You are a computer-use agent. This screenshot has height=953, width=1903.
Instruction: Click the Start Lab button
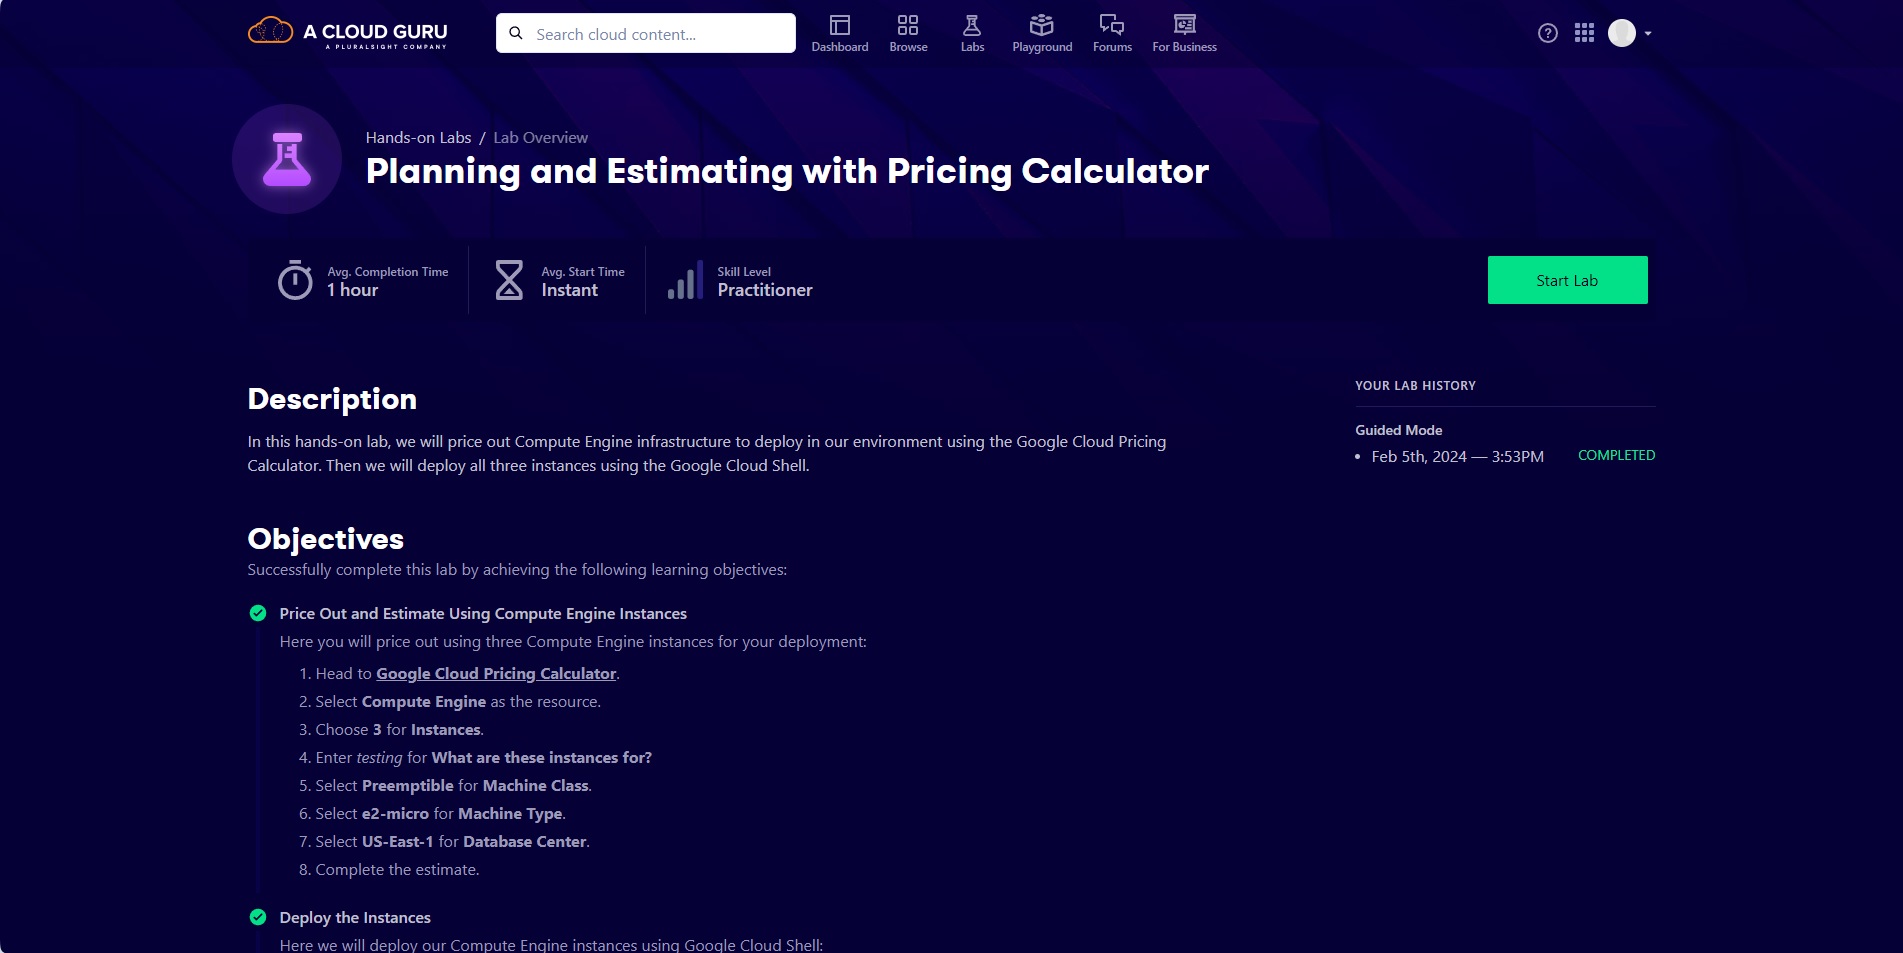(1567, 280)
